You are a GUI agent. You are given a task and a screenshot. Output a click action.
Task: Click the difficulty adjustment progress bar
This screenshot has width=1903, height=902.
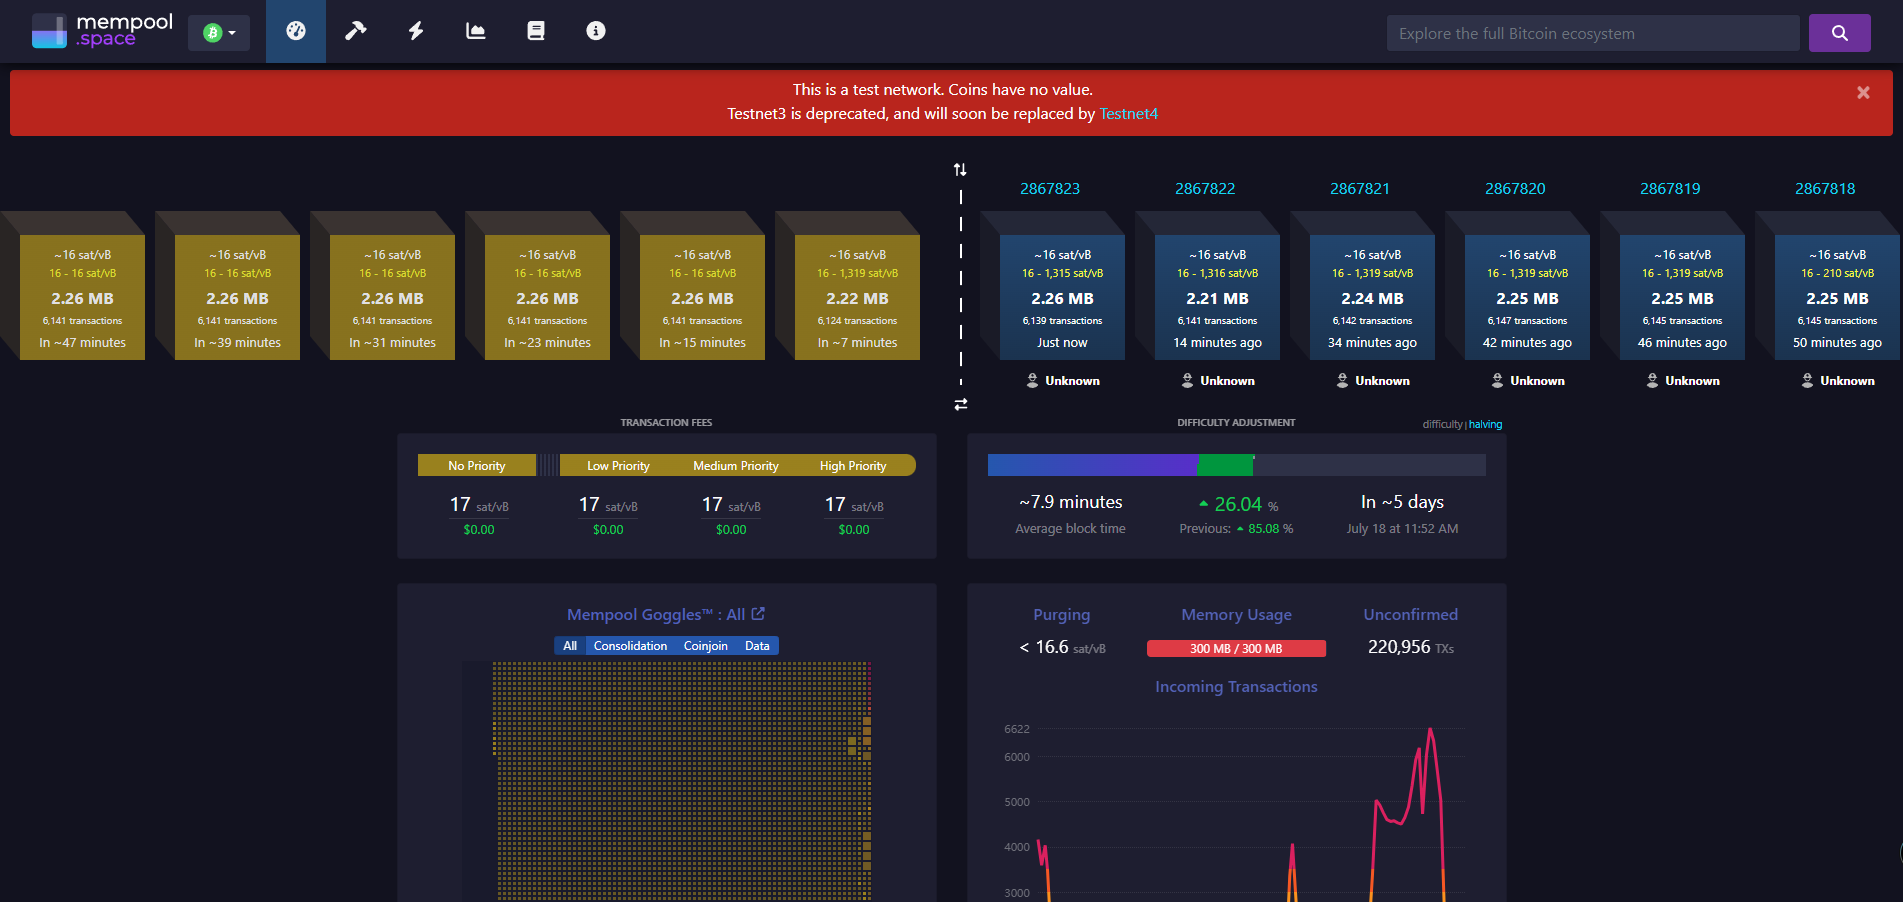pyautogui.click(x=1236, y=465)
